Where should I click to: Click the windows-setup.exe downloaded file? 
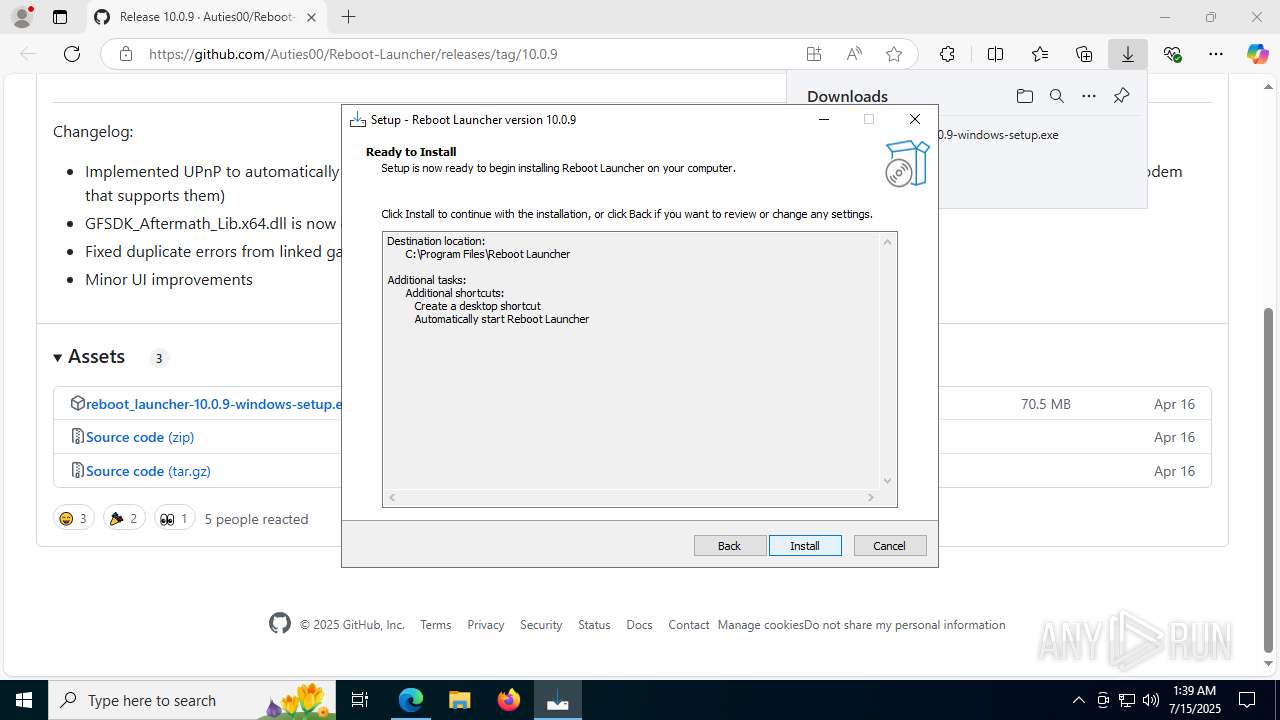998,135
